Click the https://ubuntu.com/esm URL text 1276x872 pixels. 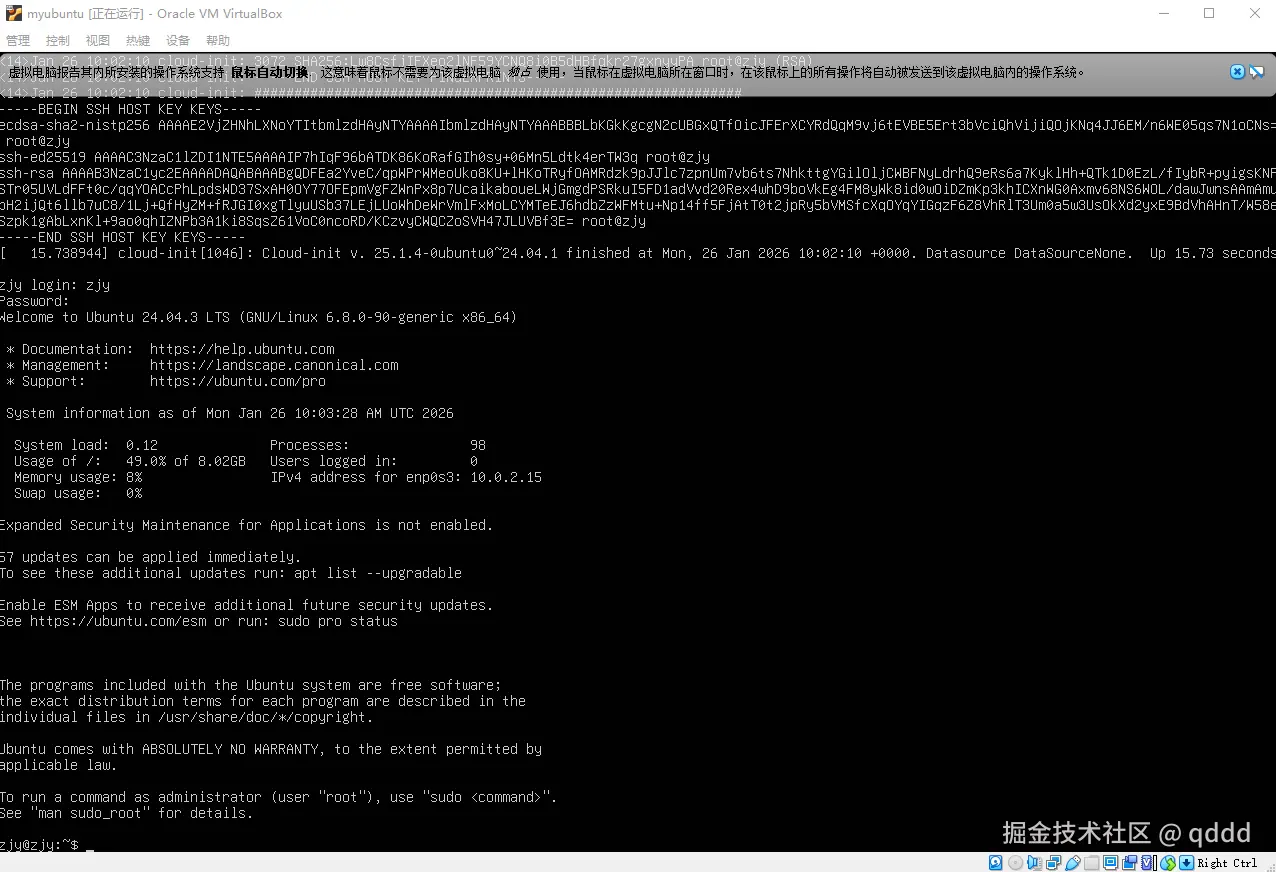pos(118,621)
